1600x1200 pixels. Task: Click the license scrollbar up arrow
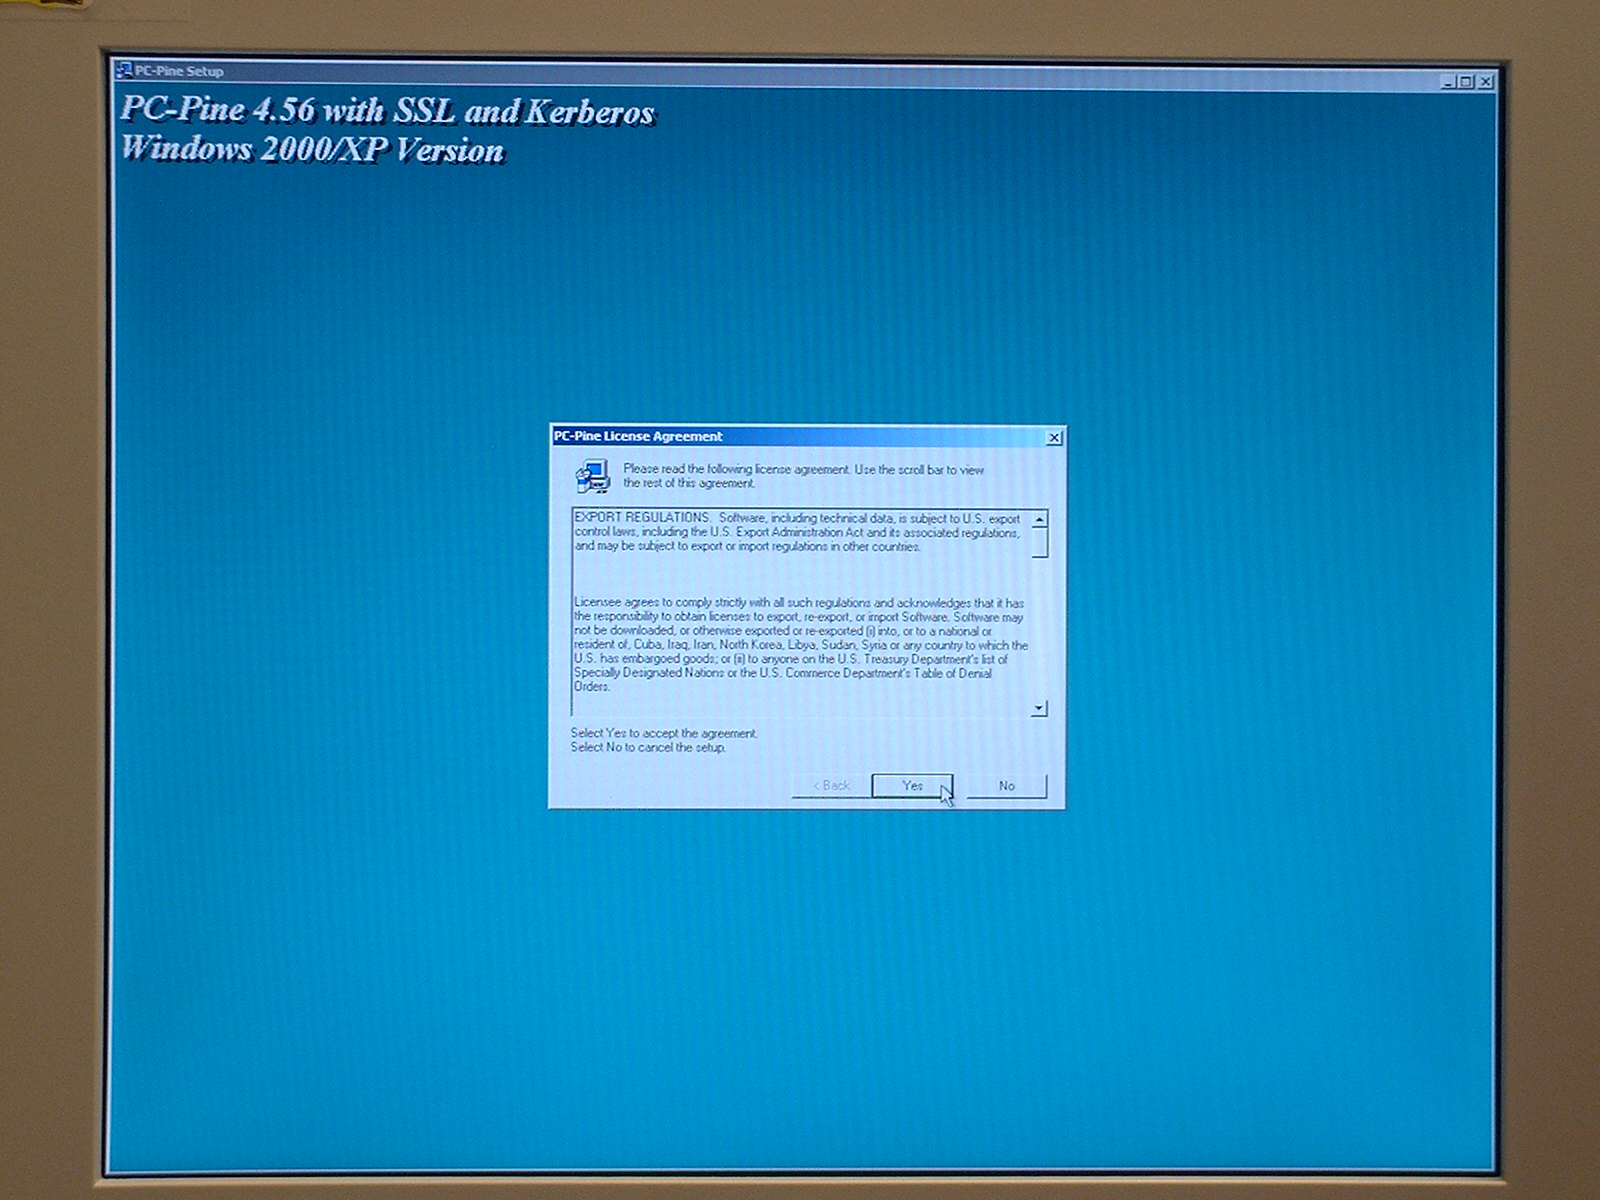click(x=1039, y=520)
